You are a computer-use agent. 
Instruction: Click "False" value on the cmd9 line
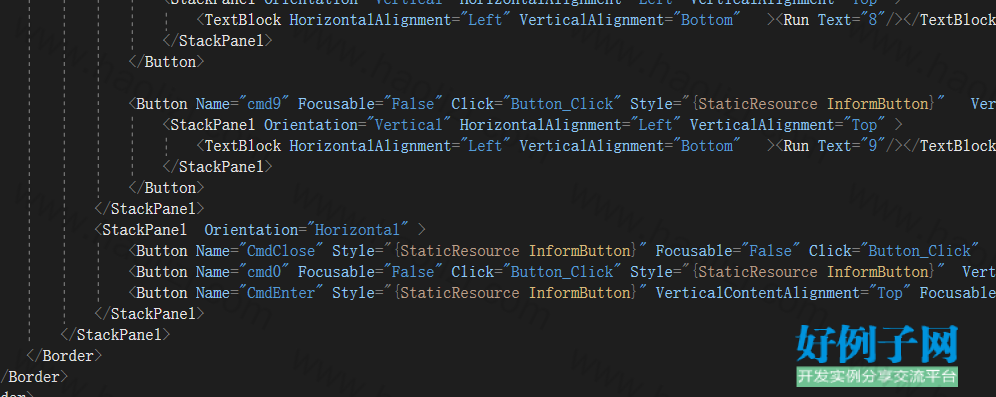coord(413,104)
